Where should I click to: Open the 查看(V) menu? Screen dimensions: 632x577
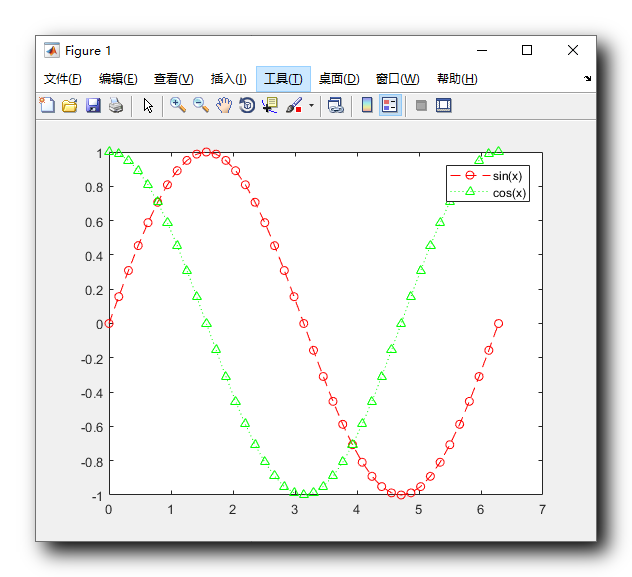pyautogui.click(x=174, y=79)
